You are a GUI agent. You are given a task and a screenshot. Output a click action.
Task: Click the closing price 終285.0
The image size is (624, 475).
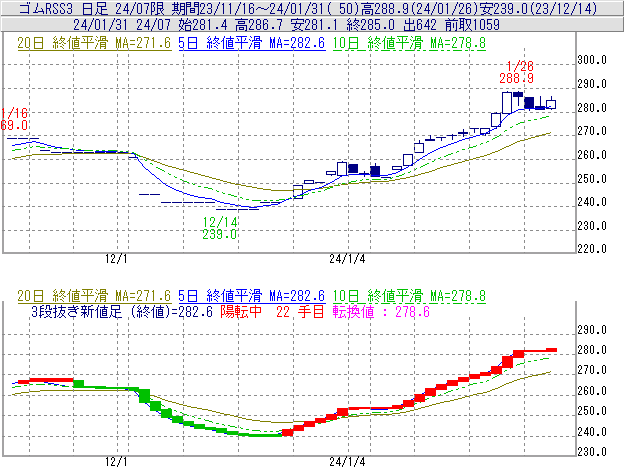pos(370,25)
